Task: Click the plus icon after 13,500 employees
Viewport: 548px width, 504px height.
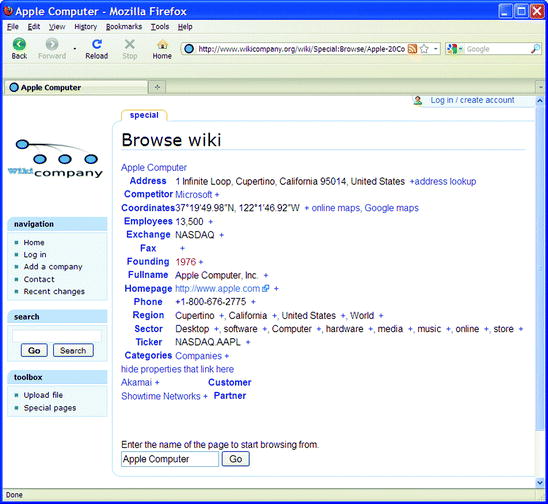Action: coord(210,222)
